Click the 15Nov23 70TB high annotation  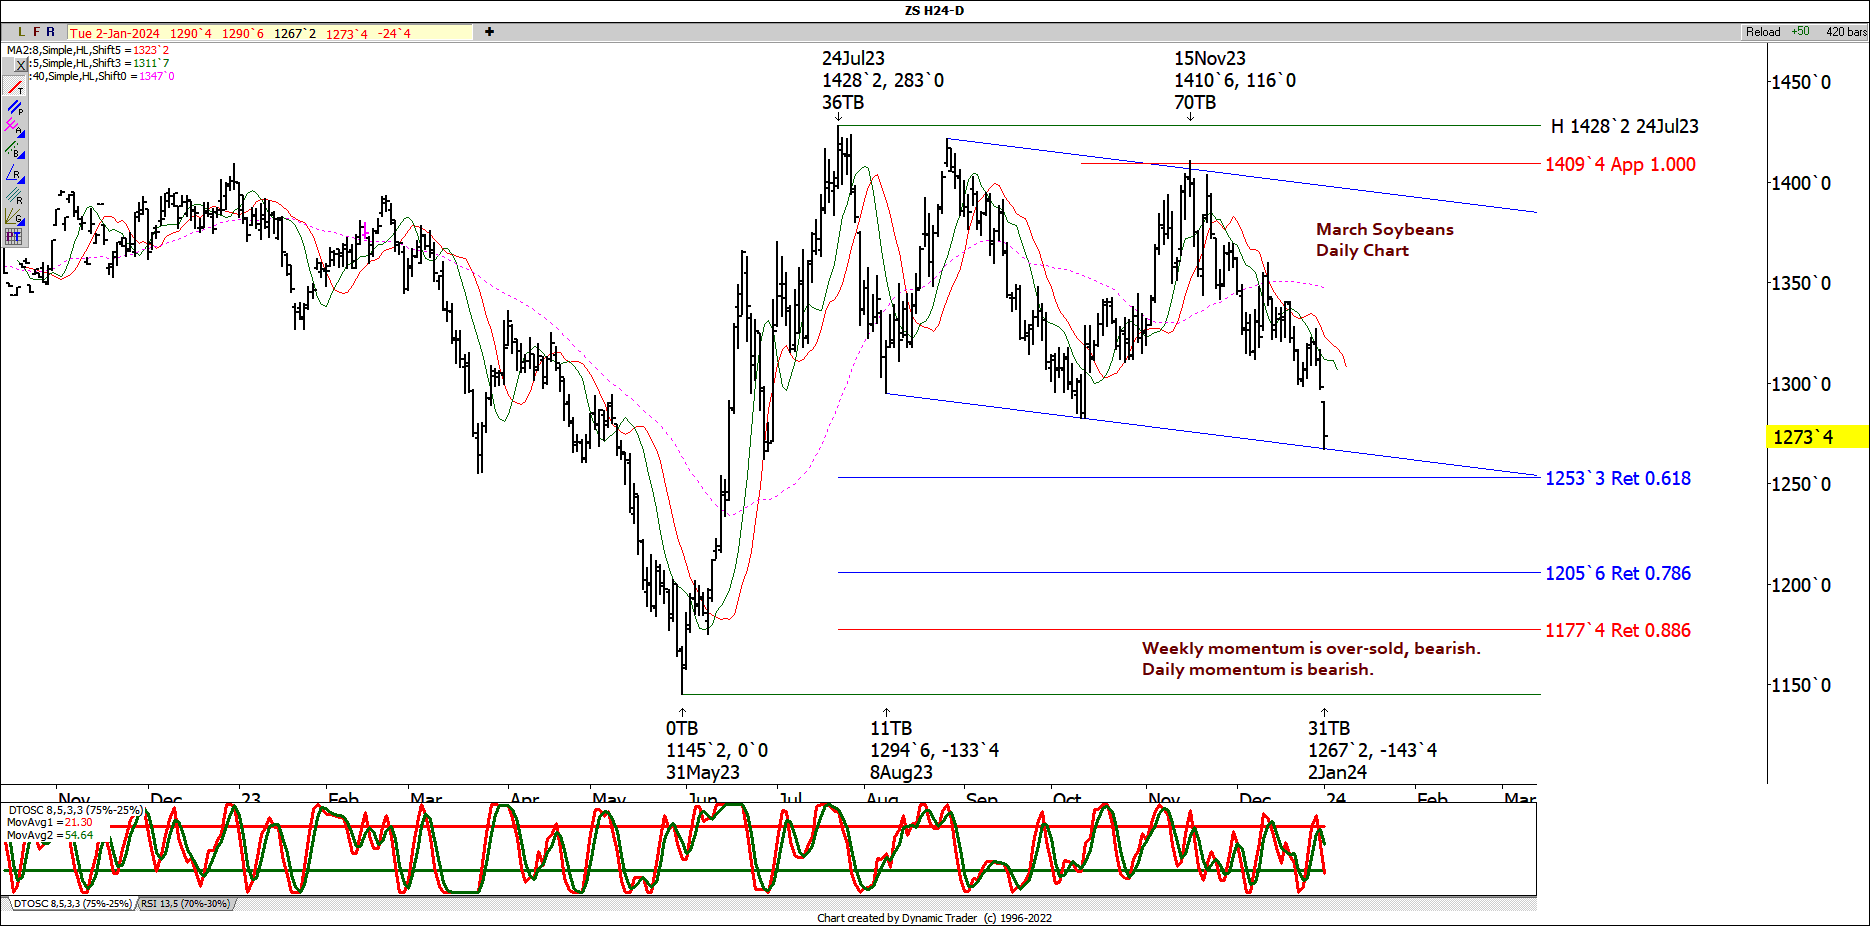pyautogui.click(x=1235, y=80)
